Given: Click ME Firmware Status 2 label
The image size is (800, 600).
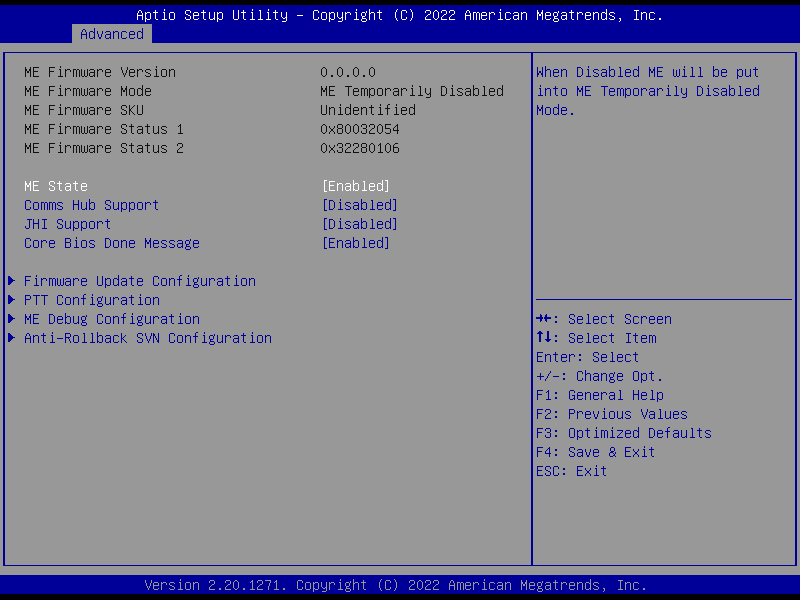Looking at the screenshot, I should pyautogui.click(x=104, y=148).
